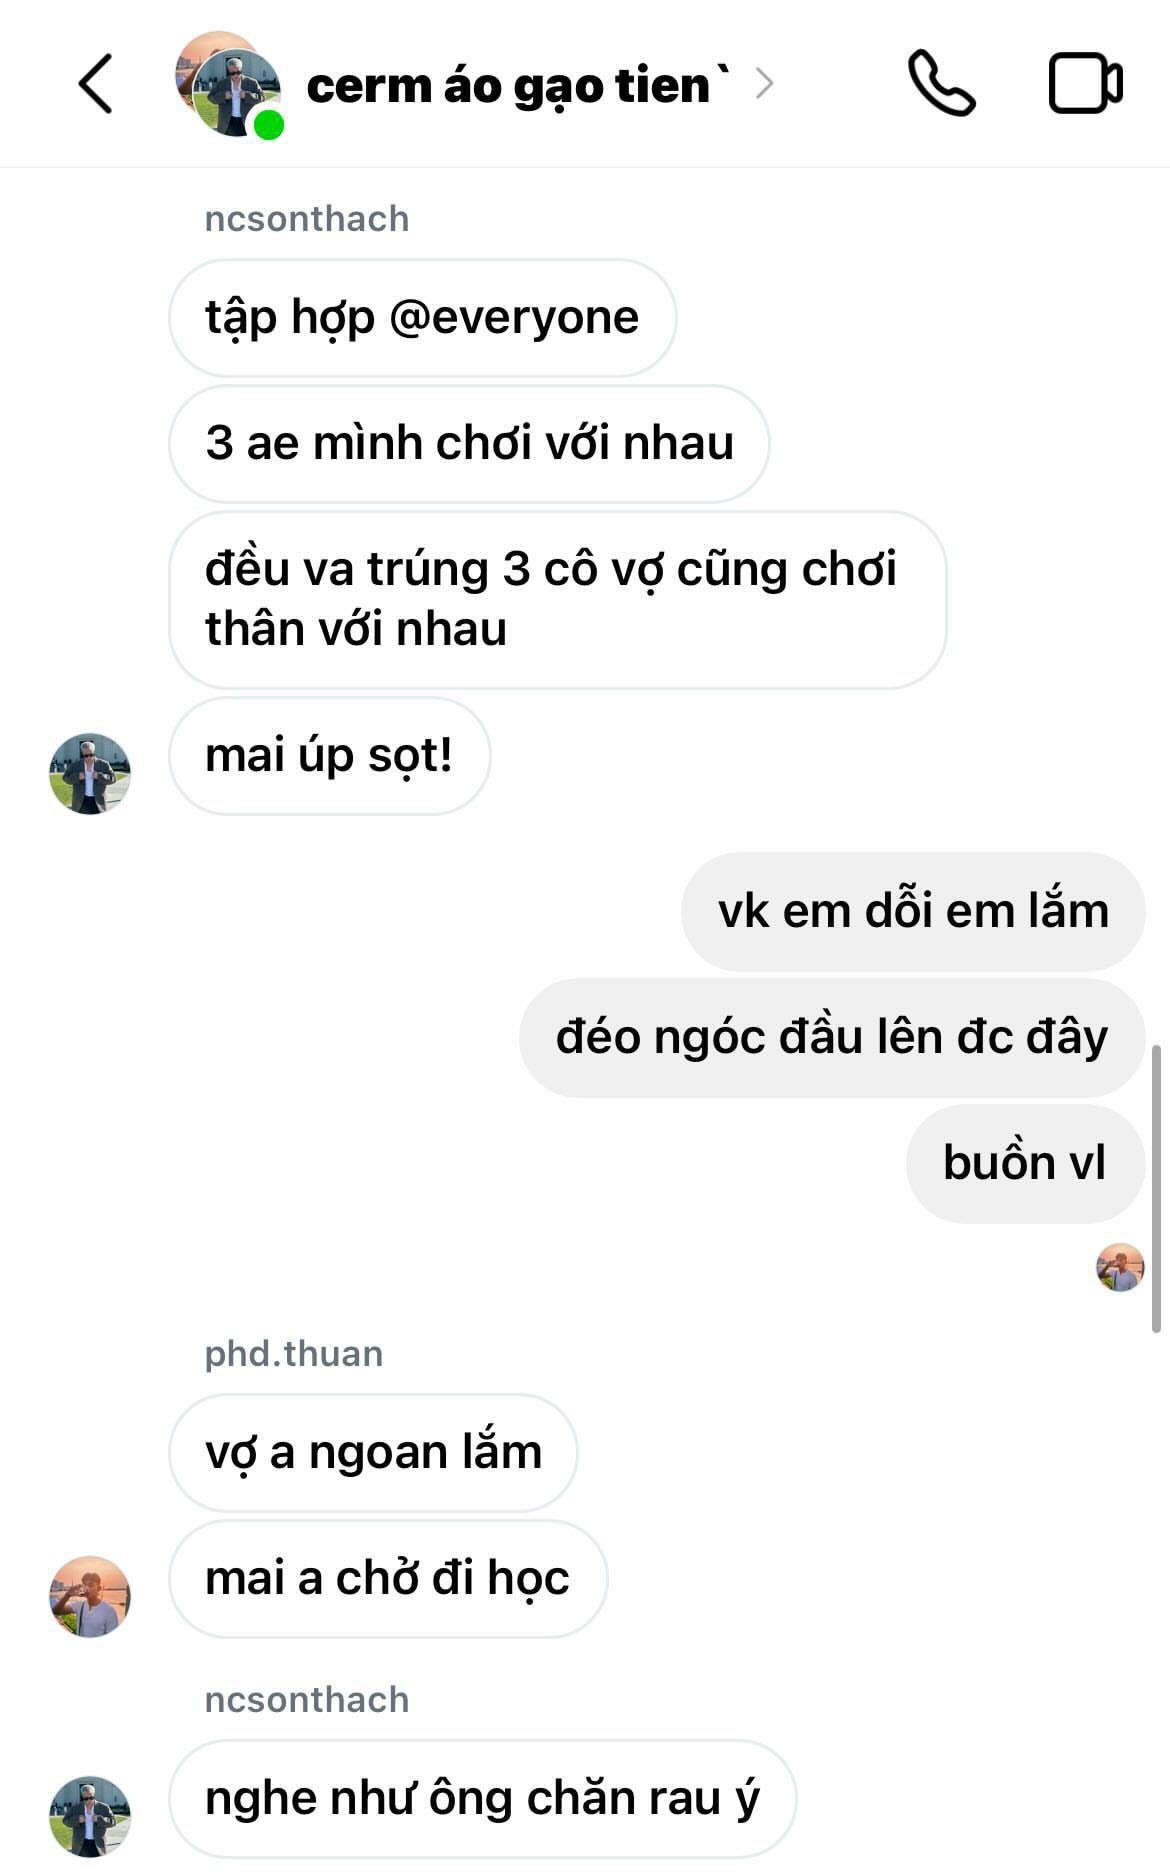Select the 'tập hợp @everyone' message

[x=422, y=318]
